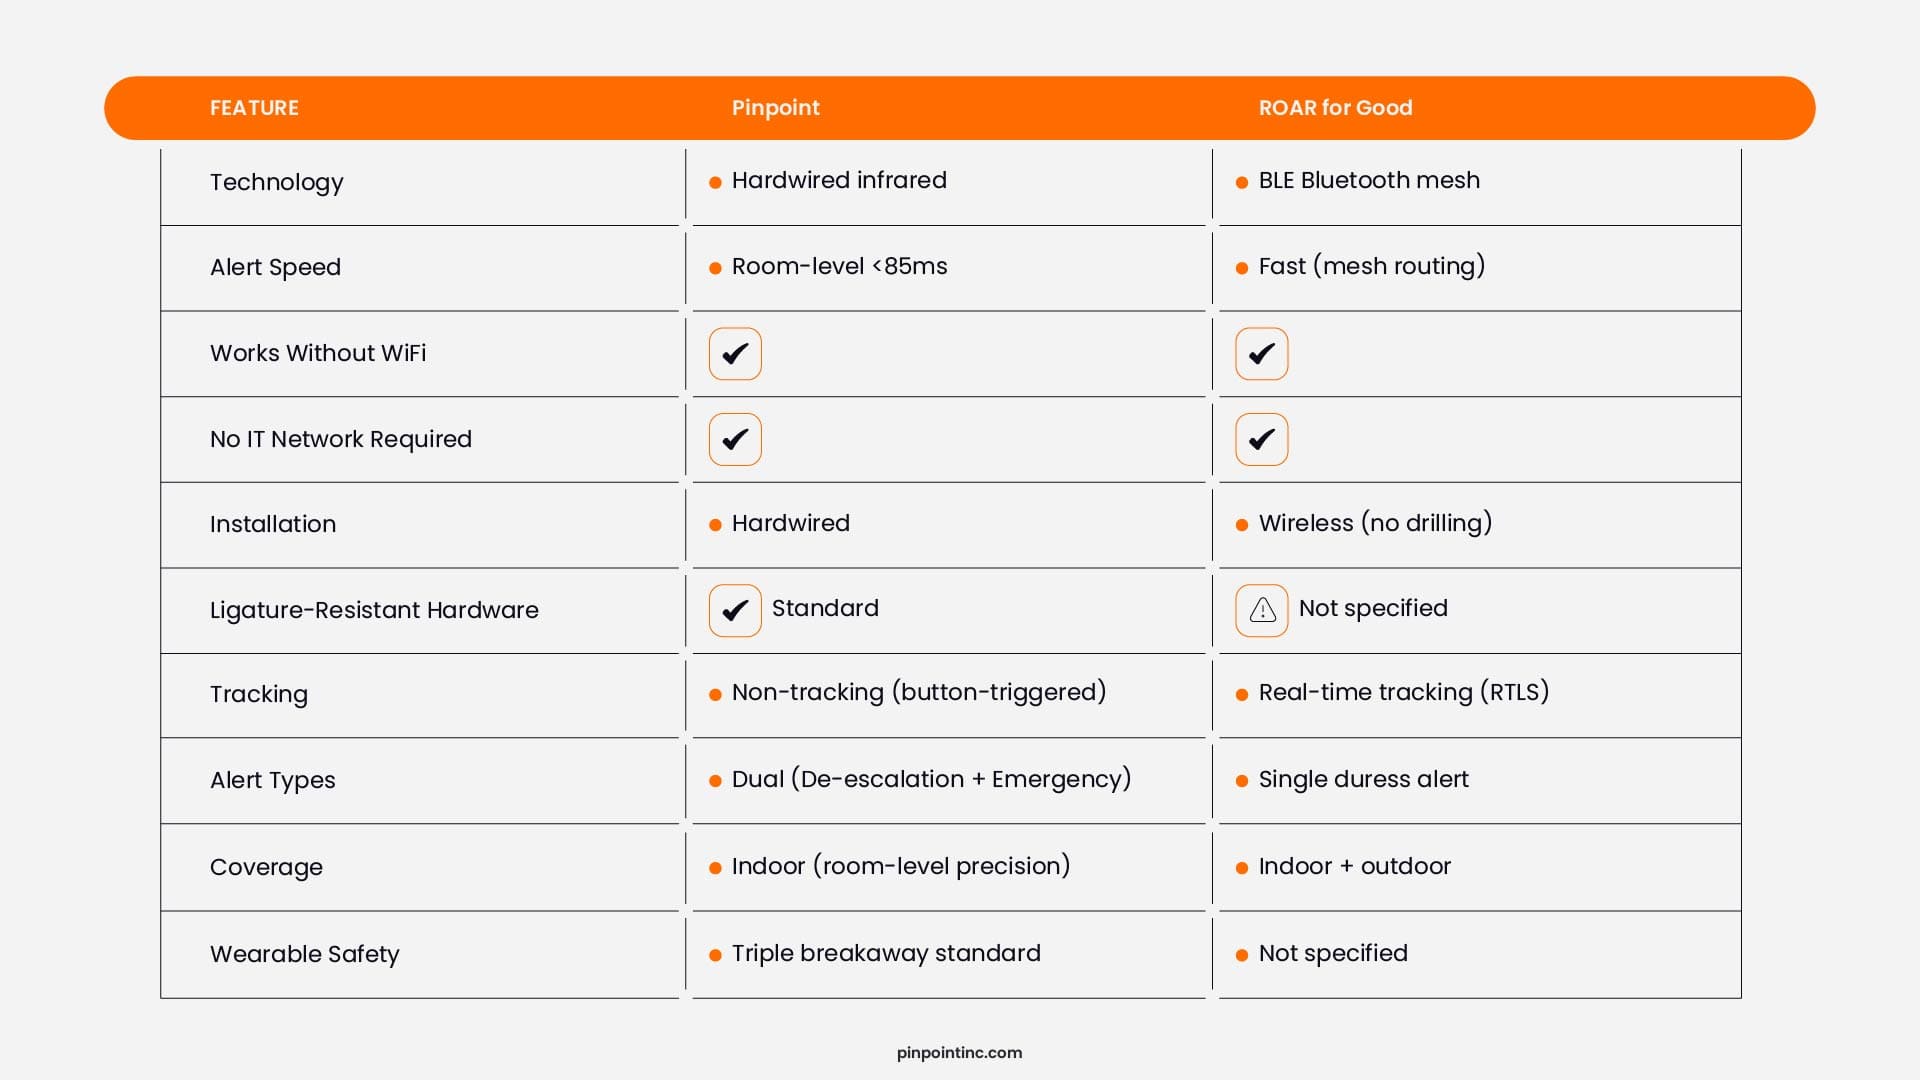
Task: Select the ROAR for Good column header
Action: click(1335, 108)
